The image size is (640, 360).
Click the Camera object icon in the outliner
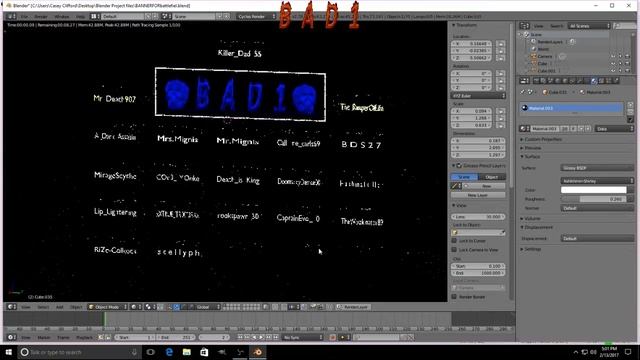click(533, 56)
